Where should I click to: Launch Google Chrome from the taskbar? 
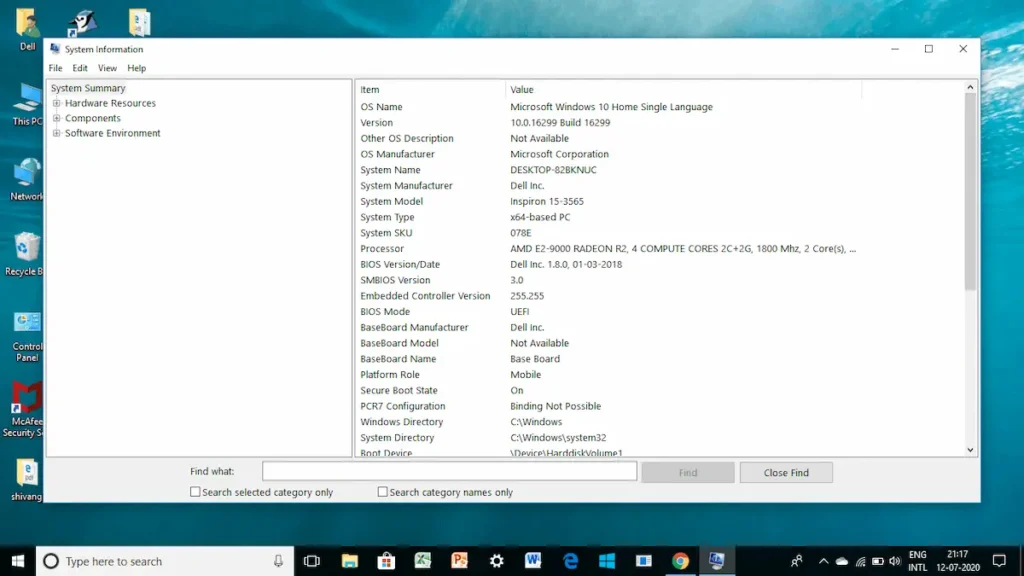pyautogui.click(x=680, y=561)
